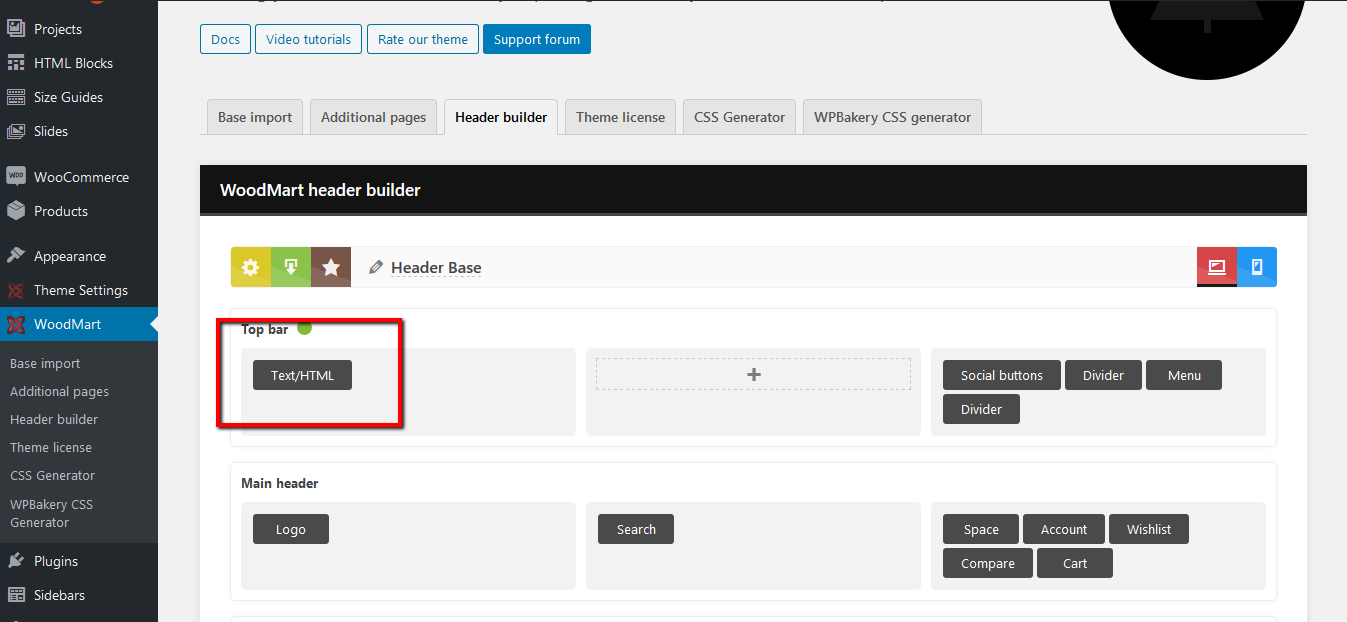Click the HTML Blocks sidebar icon

pos(16,63)
